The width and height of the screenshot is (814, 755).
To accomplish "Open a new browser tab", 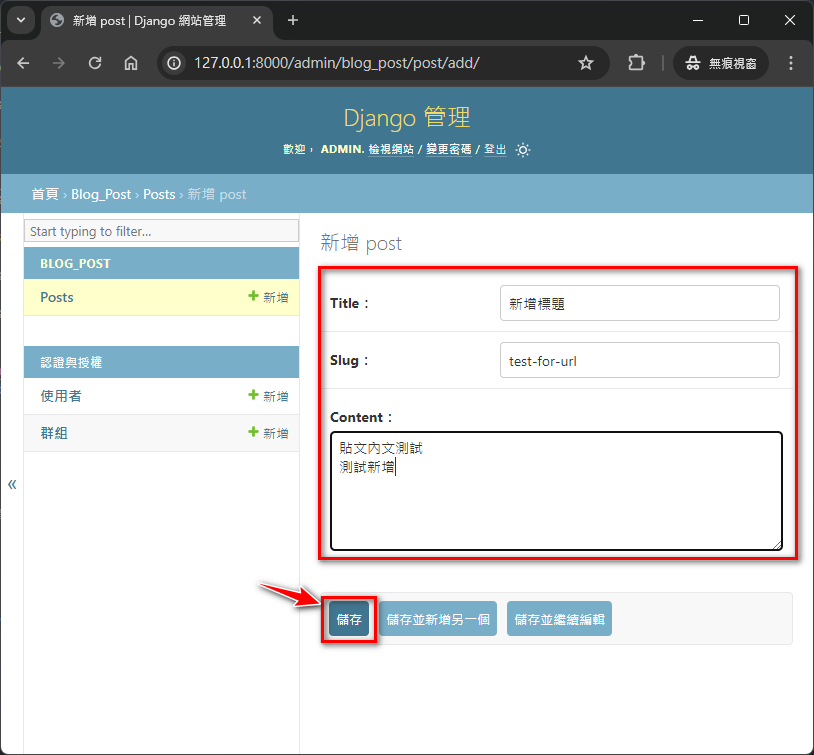I will [x=293, y=20].
